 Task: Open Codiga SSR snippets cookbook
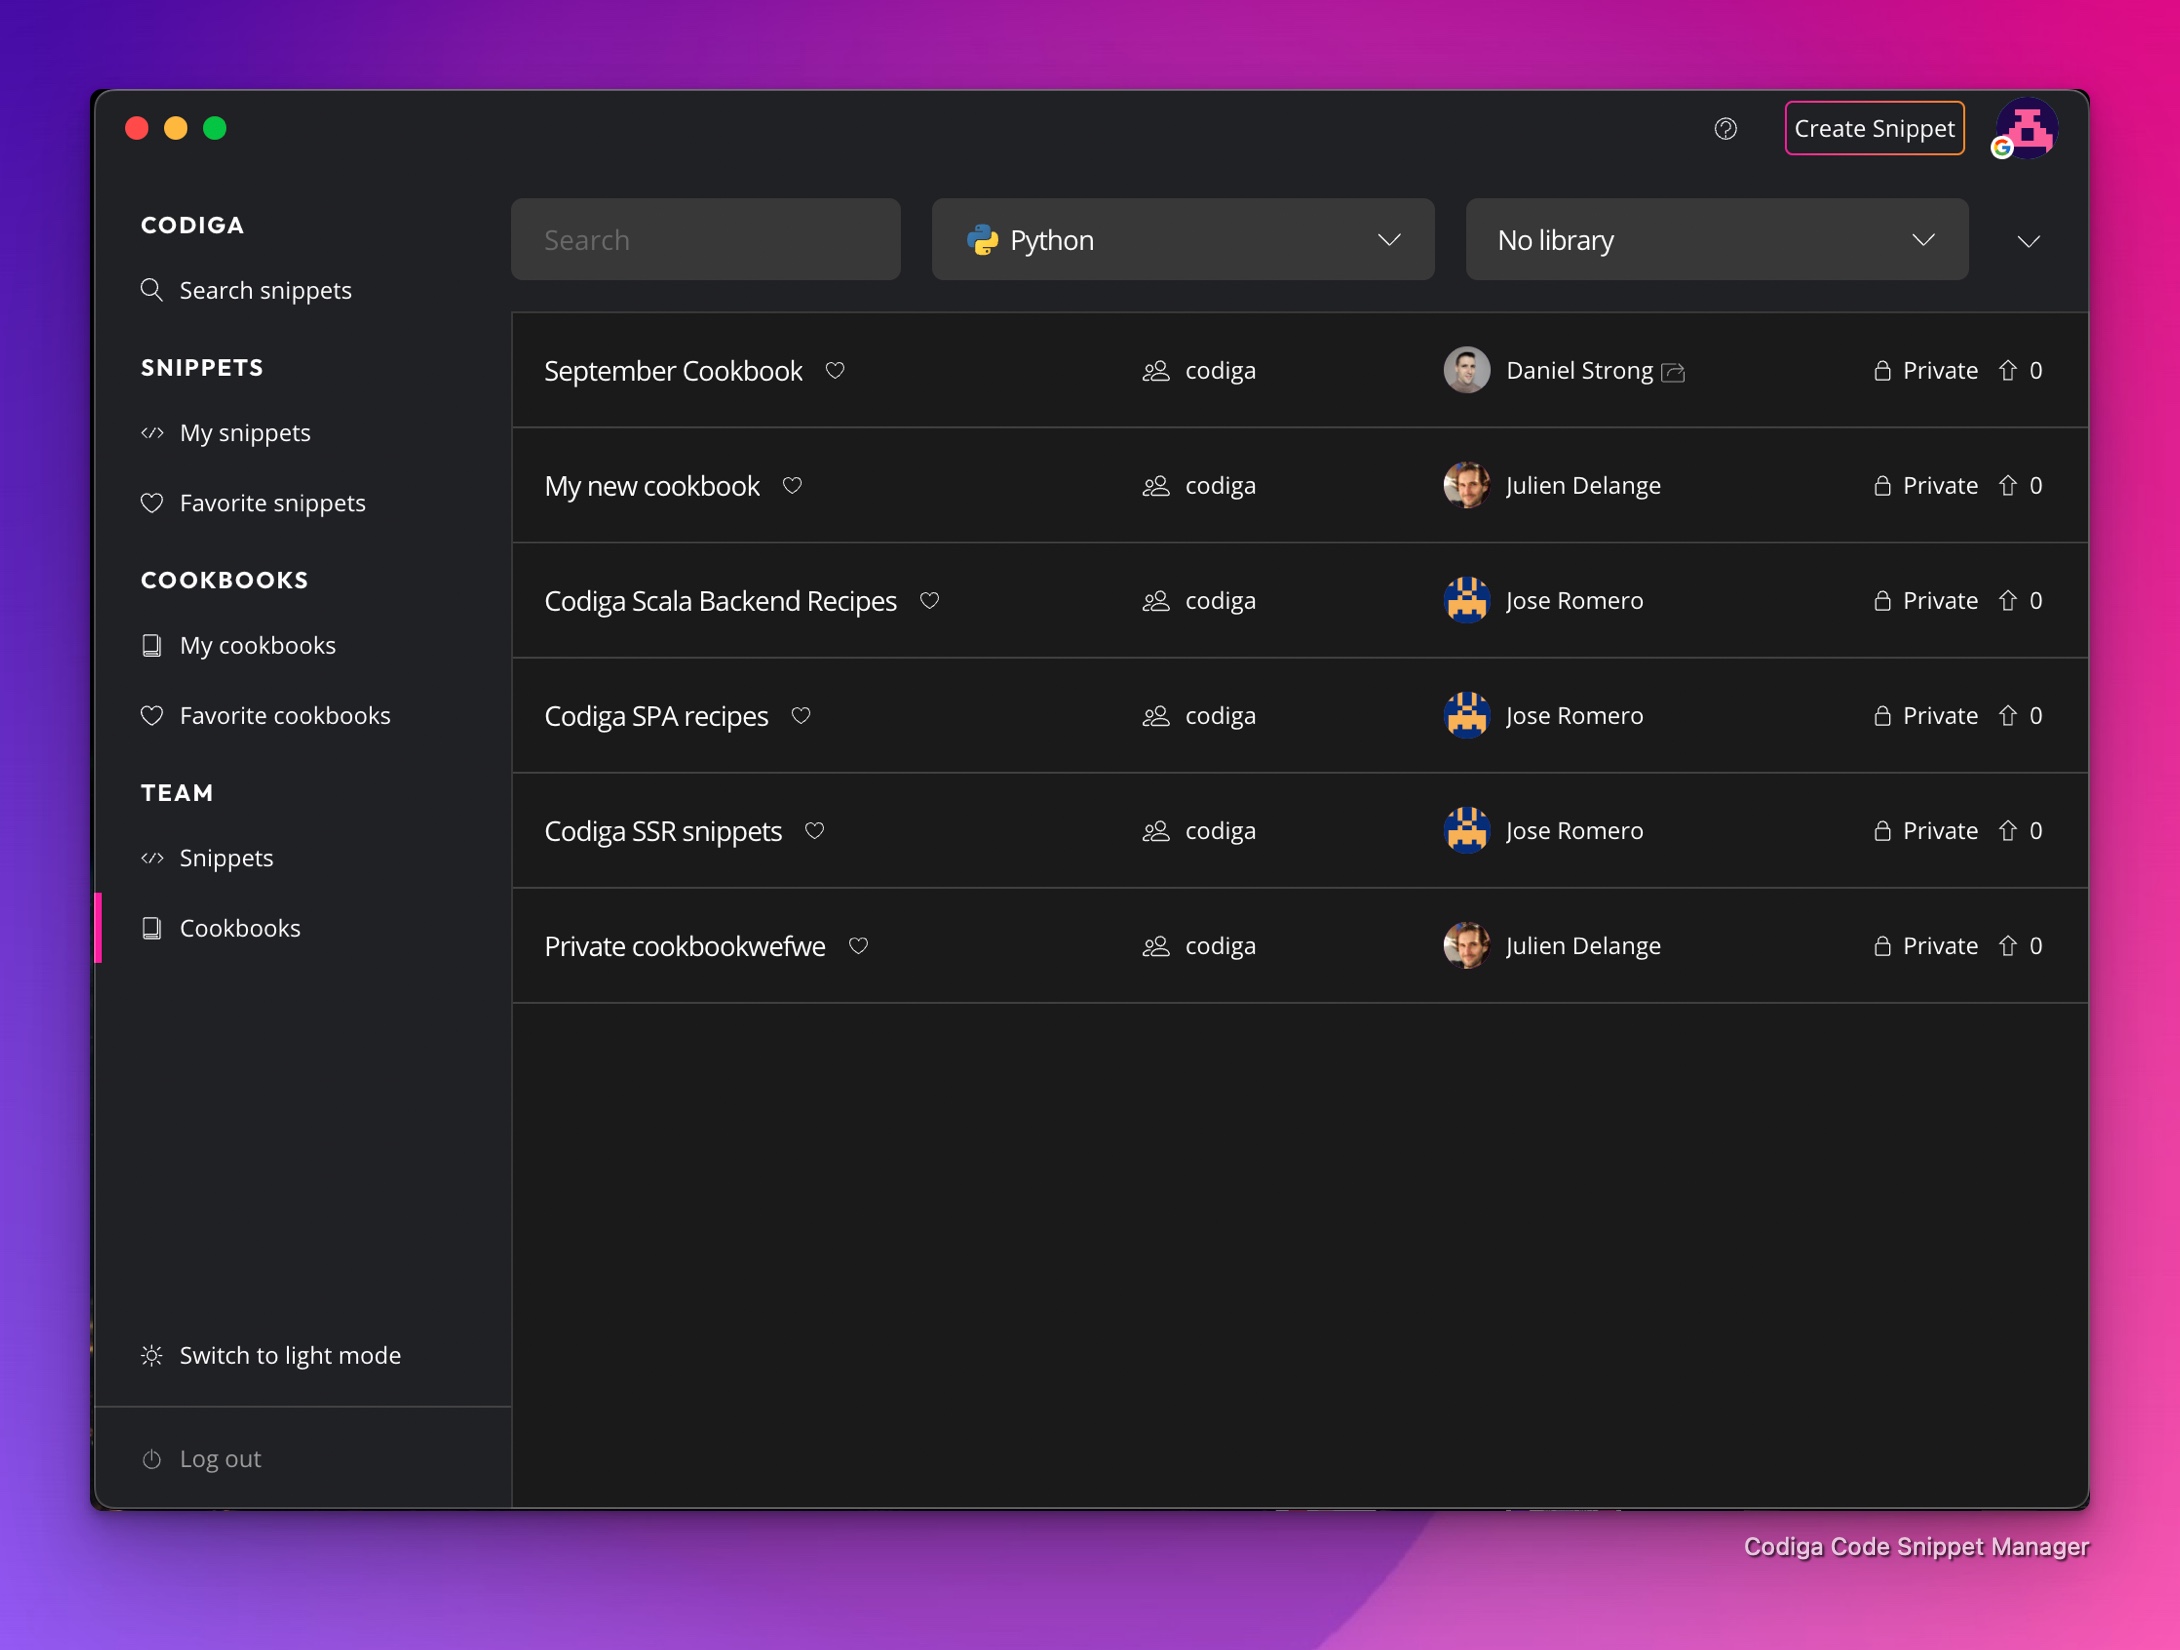click(x=663, y=831)
